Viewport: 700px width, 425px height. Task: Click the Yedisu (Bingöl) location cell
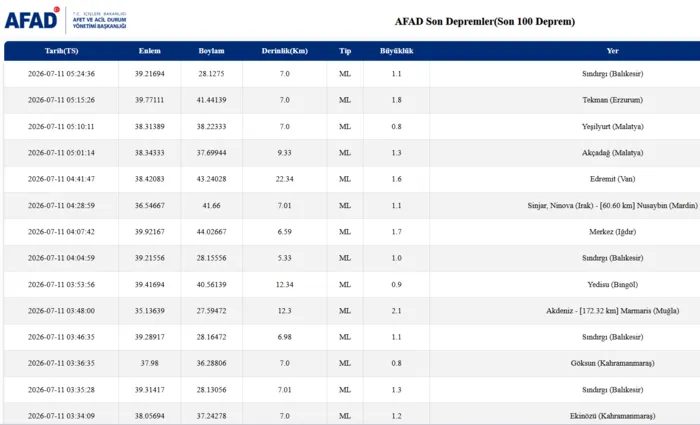point(612,284)
